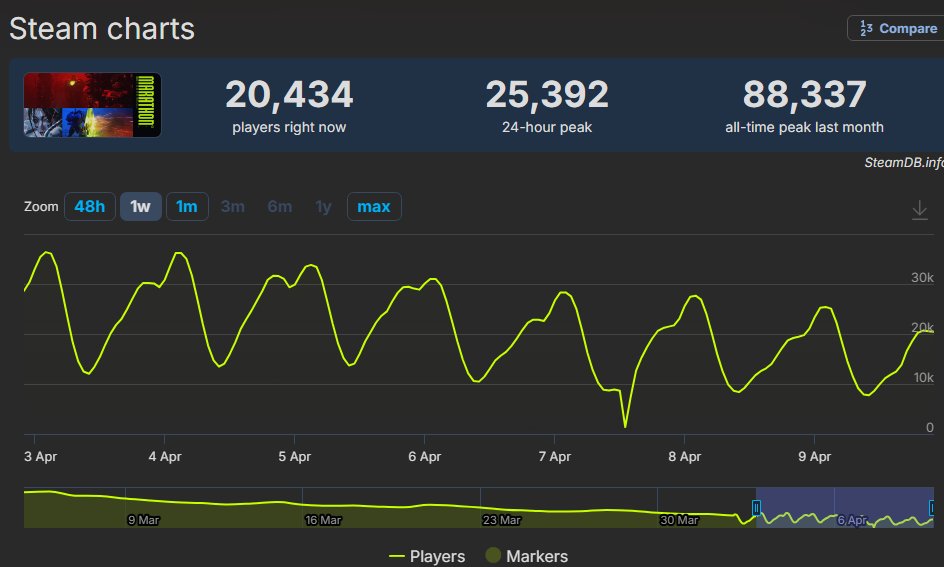Click the 25,392 24-hour peak figure
The height and width of the screenshot is (567, 944).
pos(547,94)
